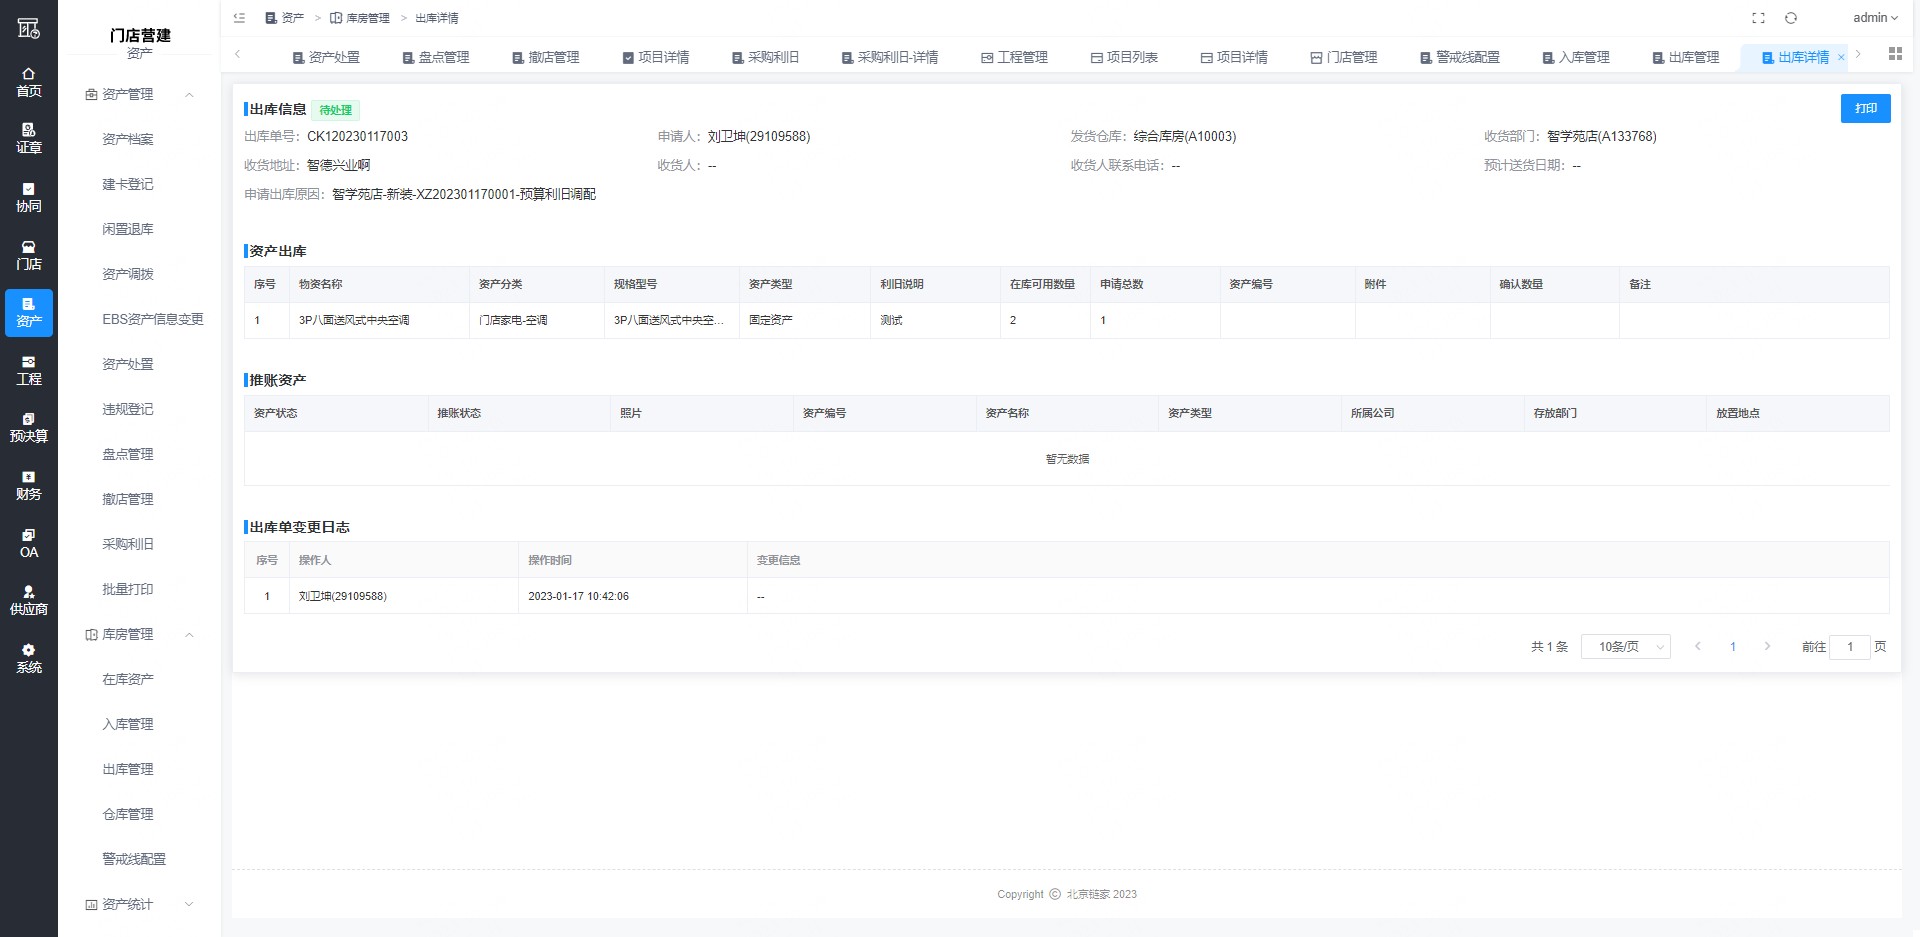Open the 工程 engineering module icon
The width and height of the screenshot is (1920, 937).
[28, 362]
